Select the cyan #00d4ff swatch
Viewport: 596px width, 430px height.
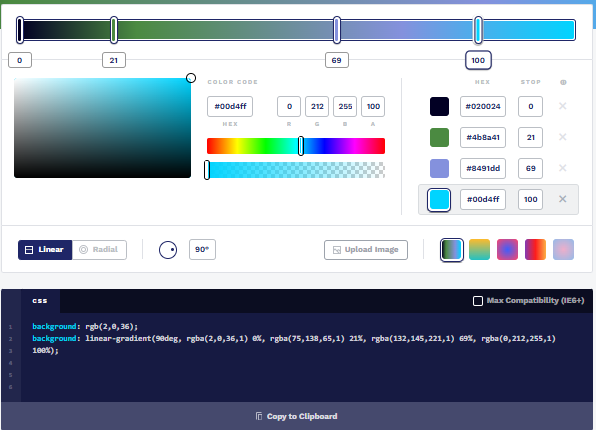point(439,200)
